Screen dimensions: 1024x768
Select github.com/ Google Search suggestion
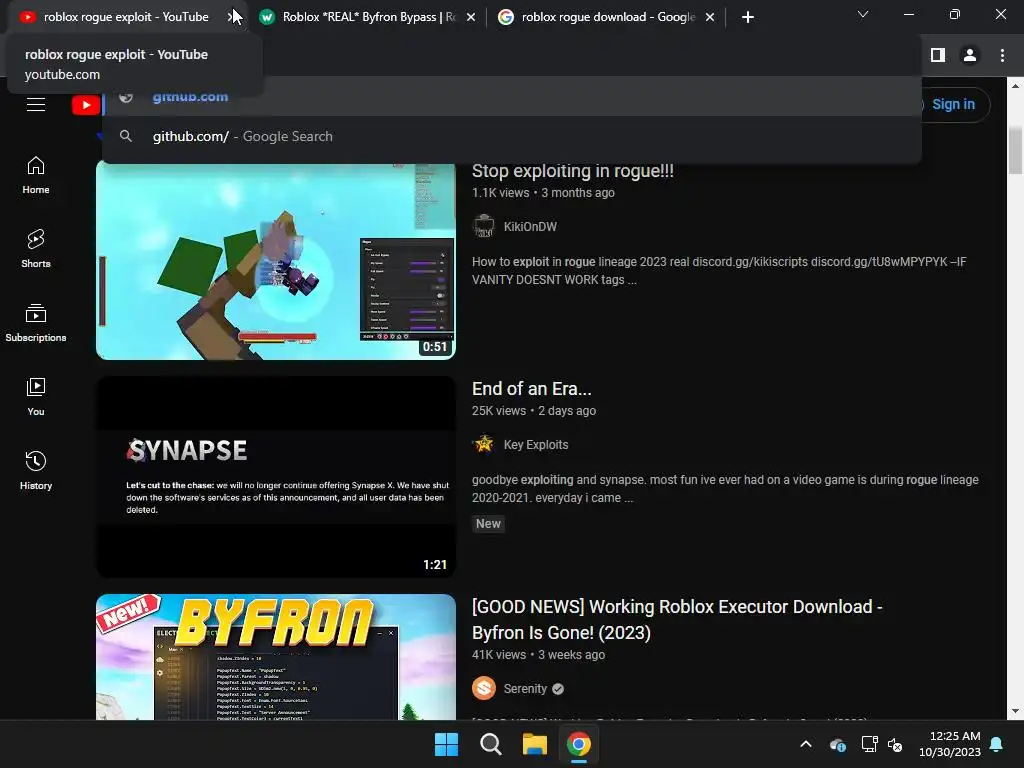click(x=511, y=136)
